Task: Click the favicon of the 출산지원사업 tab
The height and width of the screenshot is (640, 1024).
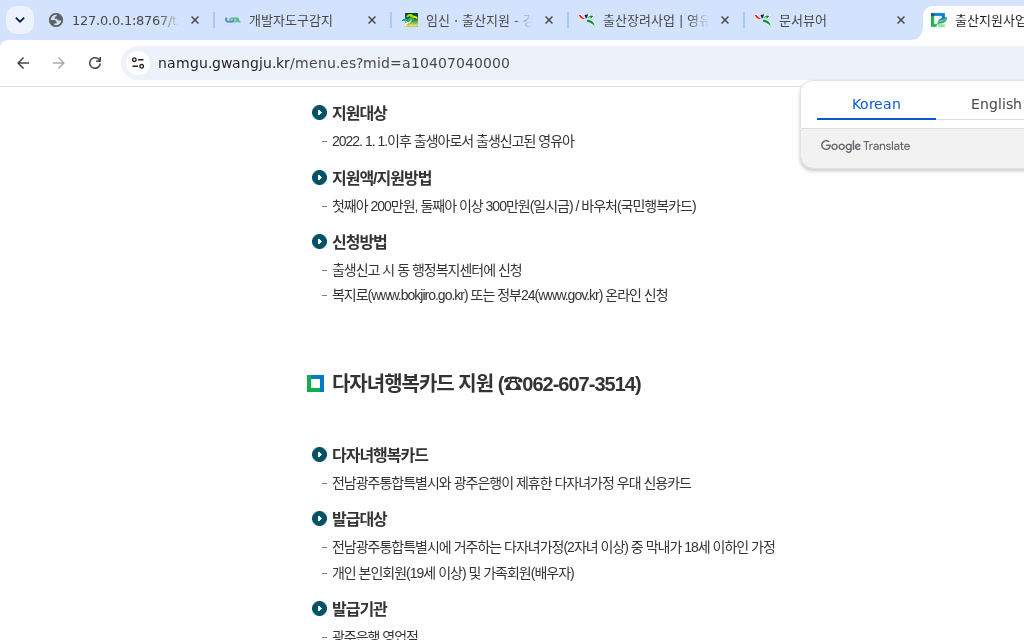Action: tap(938, 20)
